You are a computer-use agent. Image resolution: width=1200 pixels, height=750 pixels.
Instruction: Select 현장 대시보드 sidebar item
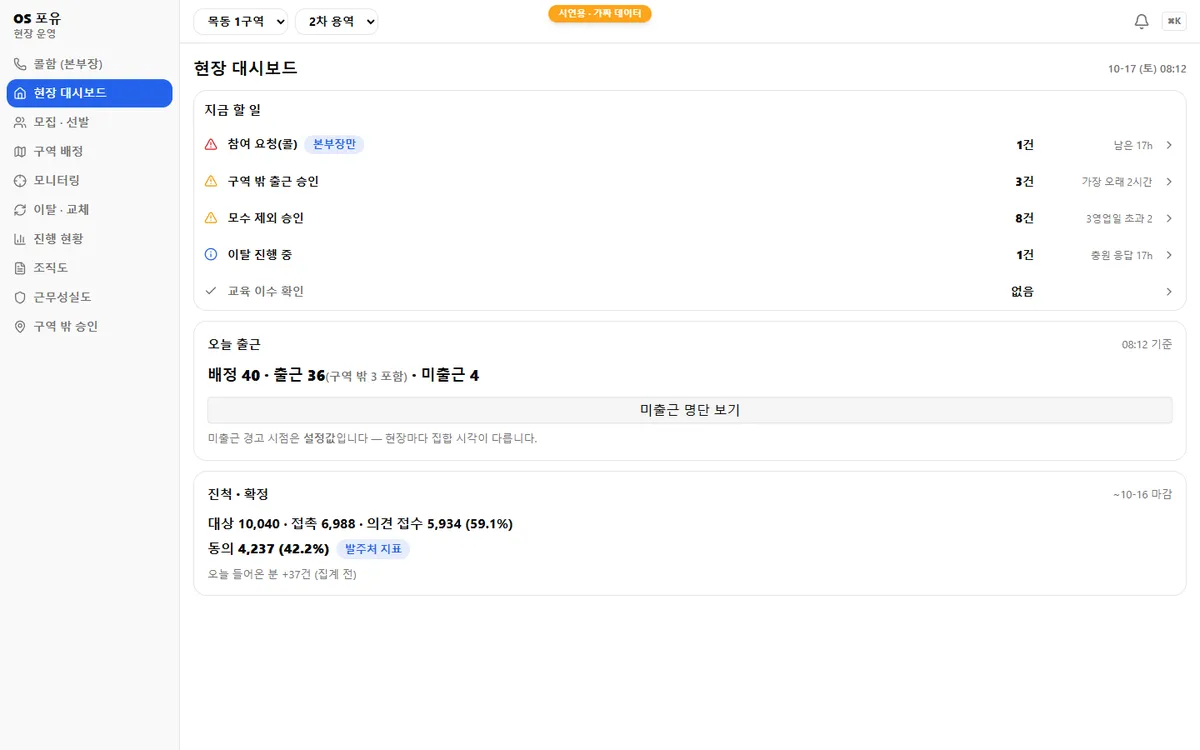[89, 93]
